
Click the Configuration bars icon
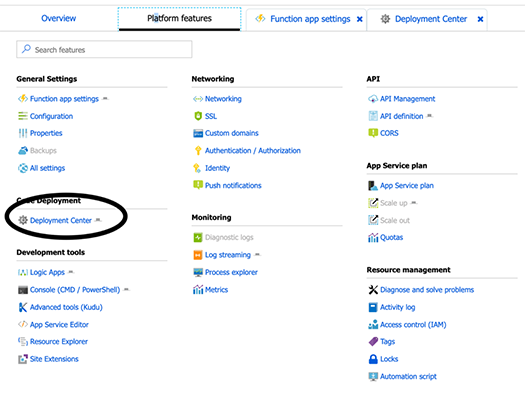[23, 116]
